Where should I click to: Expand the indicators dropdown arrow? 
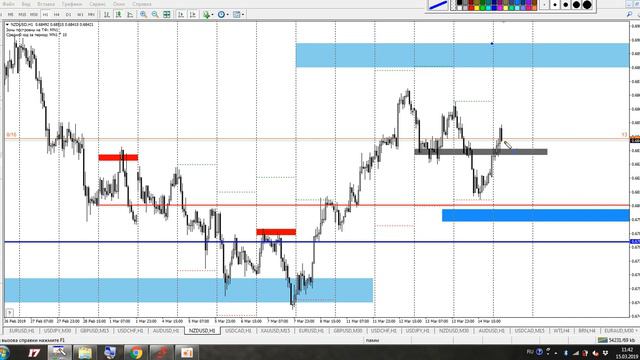213,15
